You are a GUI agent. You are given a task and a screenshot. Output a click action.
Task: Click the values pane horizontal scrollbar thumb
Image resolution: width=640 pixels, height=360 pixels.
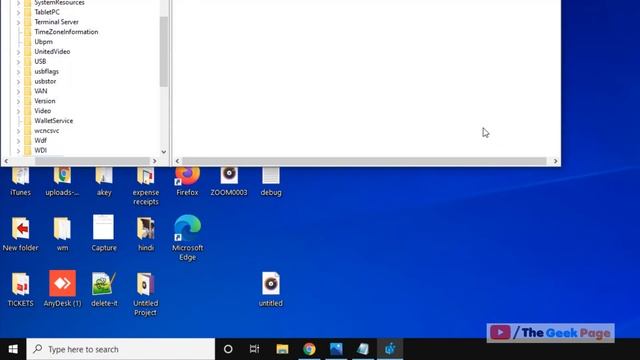click(364, 161)
